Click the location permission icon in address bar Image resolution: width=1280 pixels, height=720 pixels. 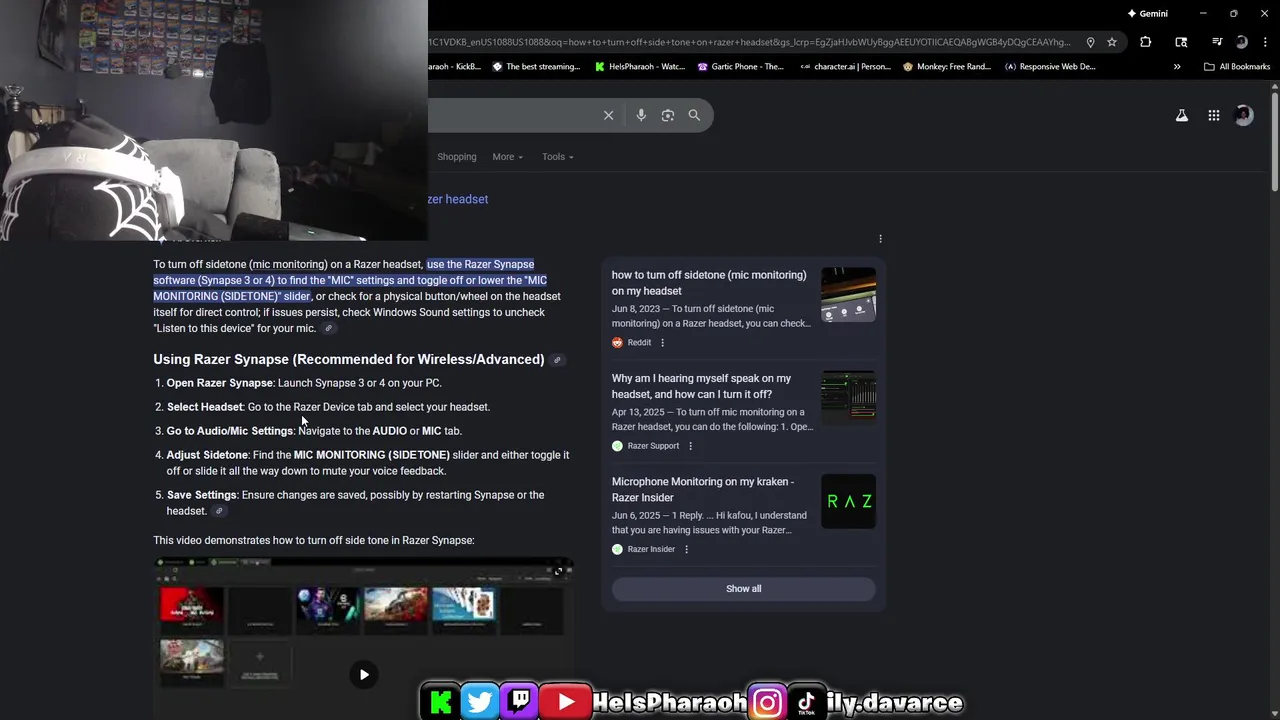(x=1090, y=42)
